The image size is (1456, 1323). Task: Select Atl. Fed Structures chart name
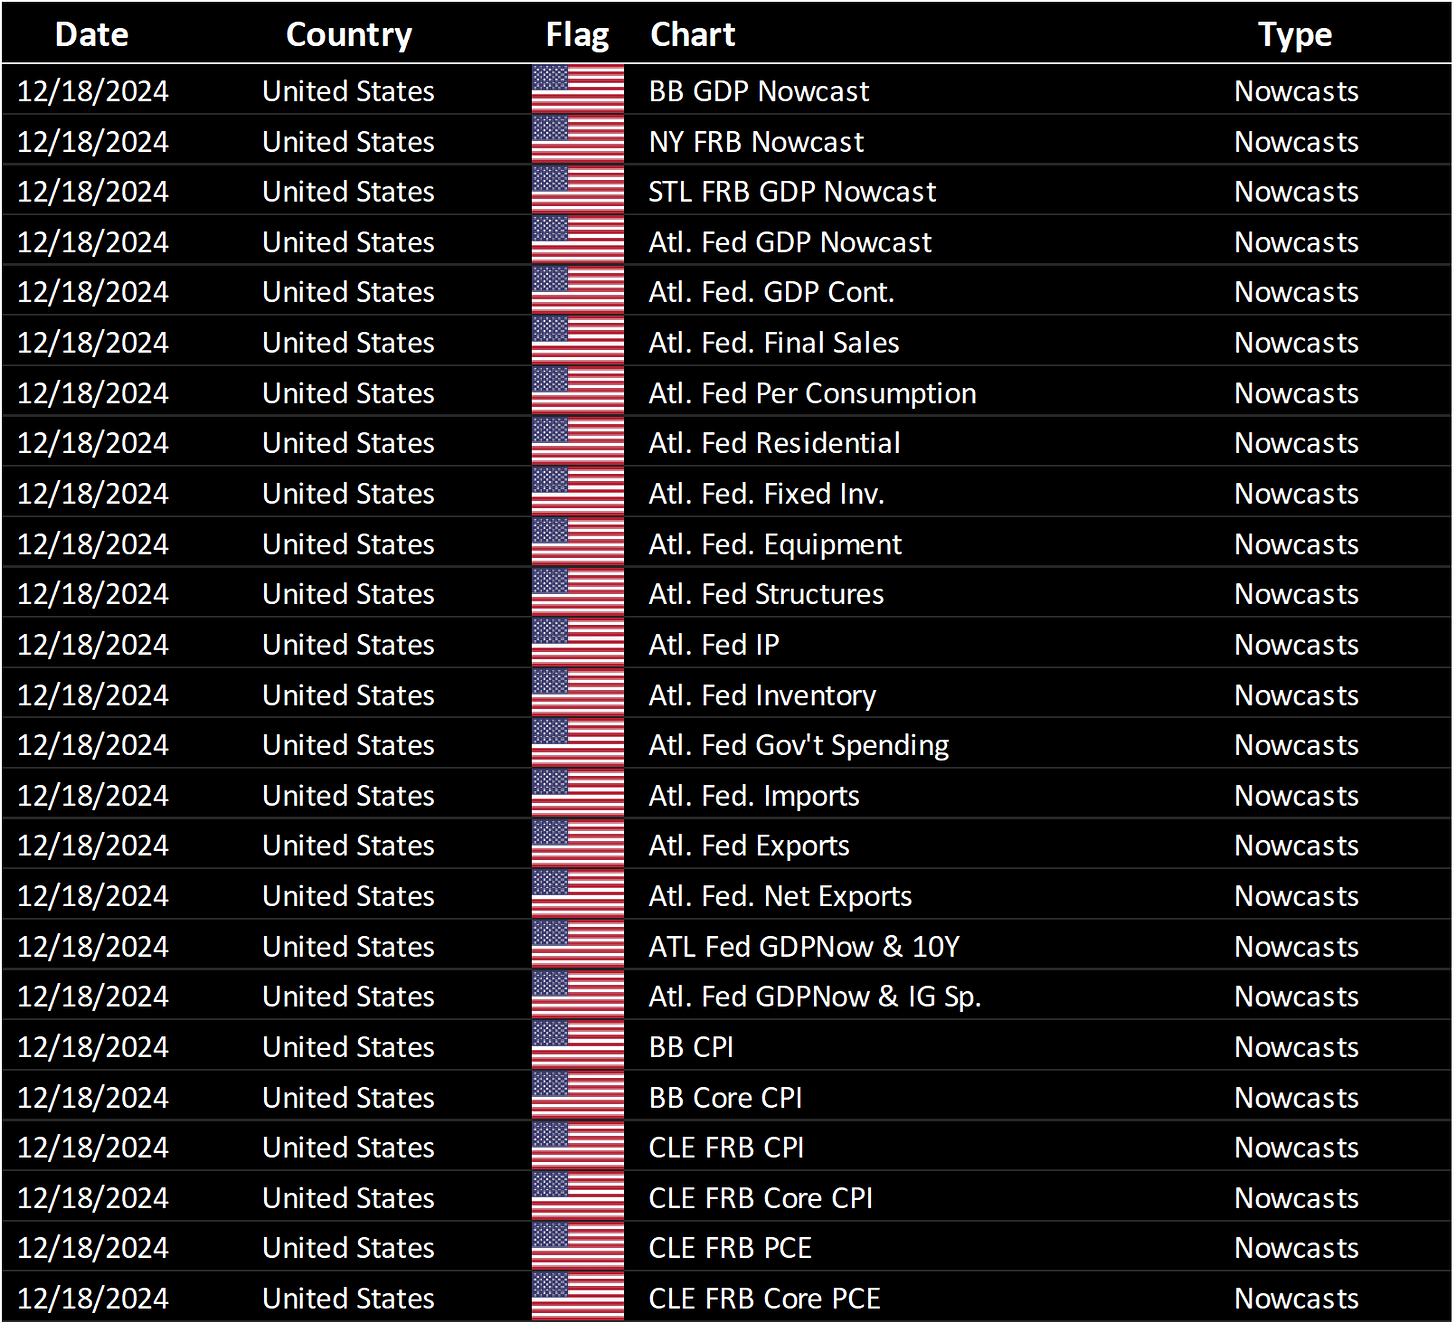[x=766, y=594]
